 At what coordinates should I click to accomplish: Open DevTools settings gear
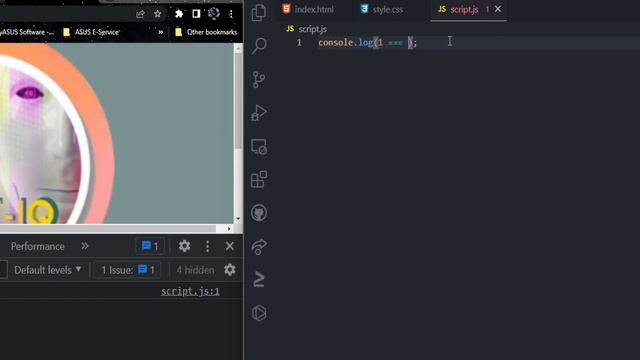pyautogui.click(x=184, y=246)
